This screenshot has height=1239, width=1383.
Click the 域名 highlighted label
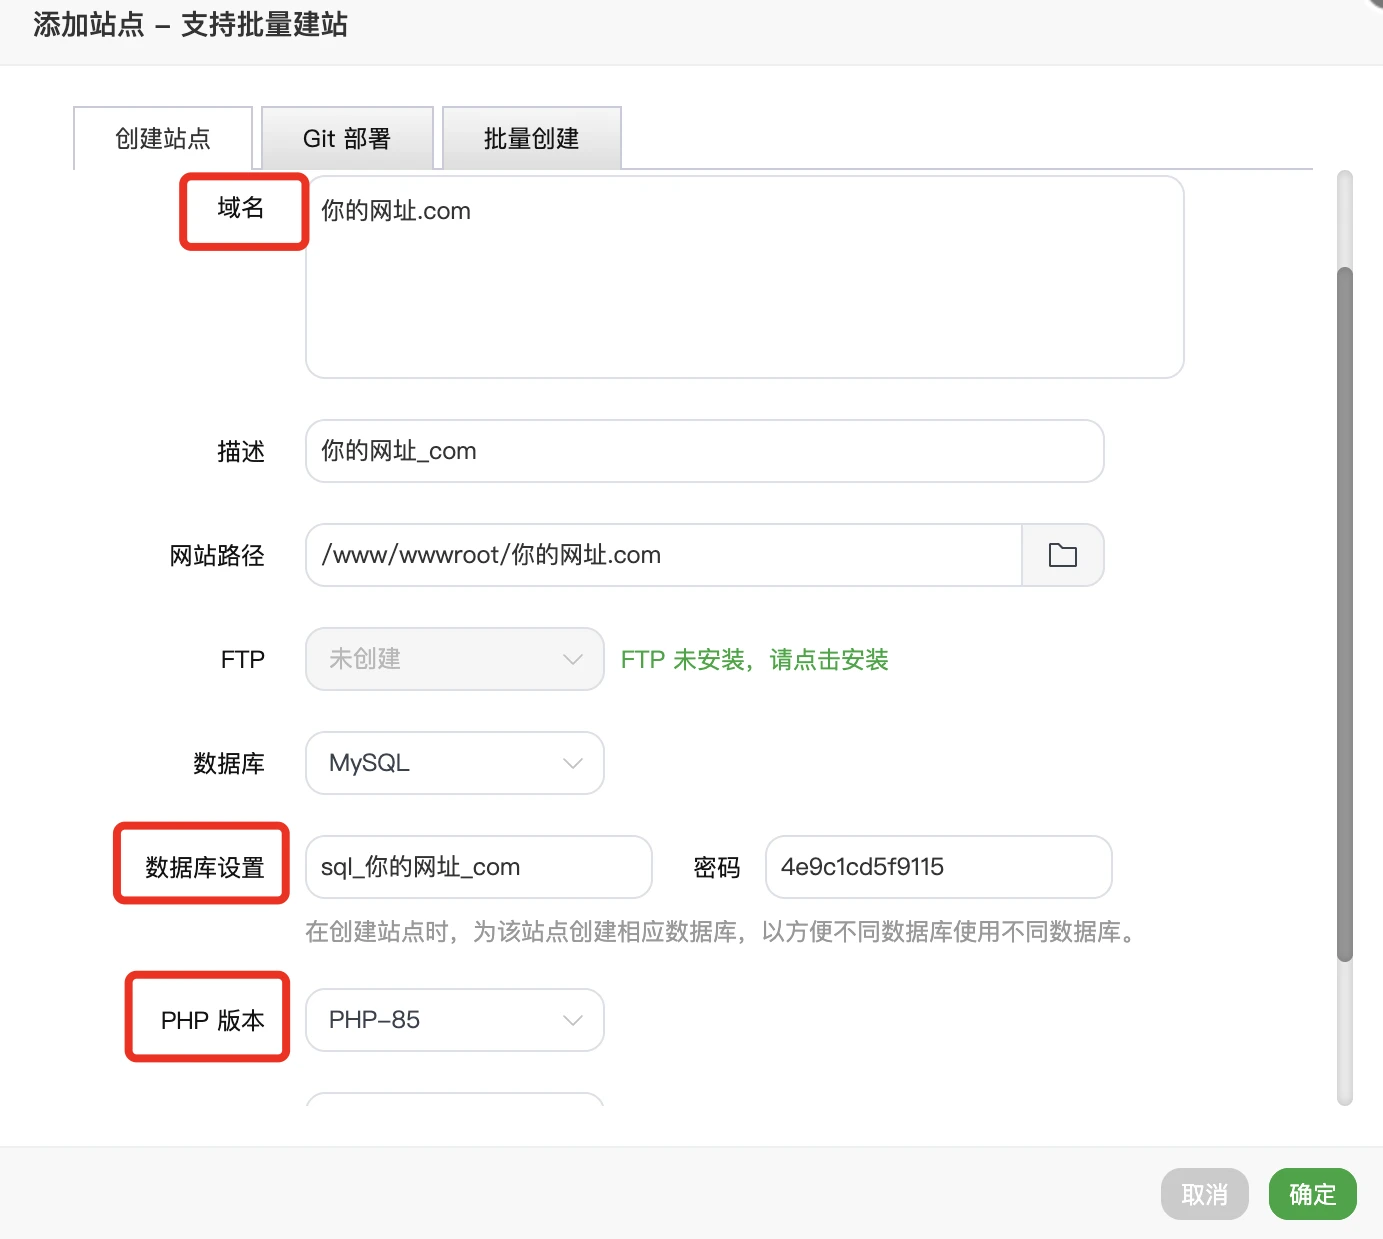pyautogui.click(x=243, y=211)
